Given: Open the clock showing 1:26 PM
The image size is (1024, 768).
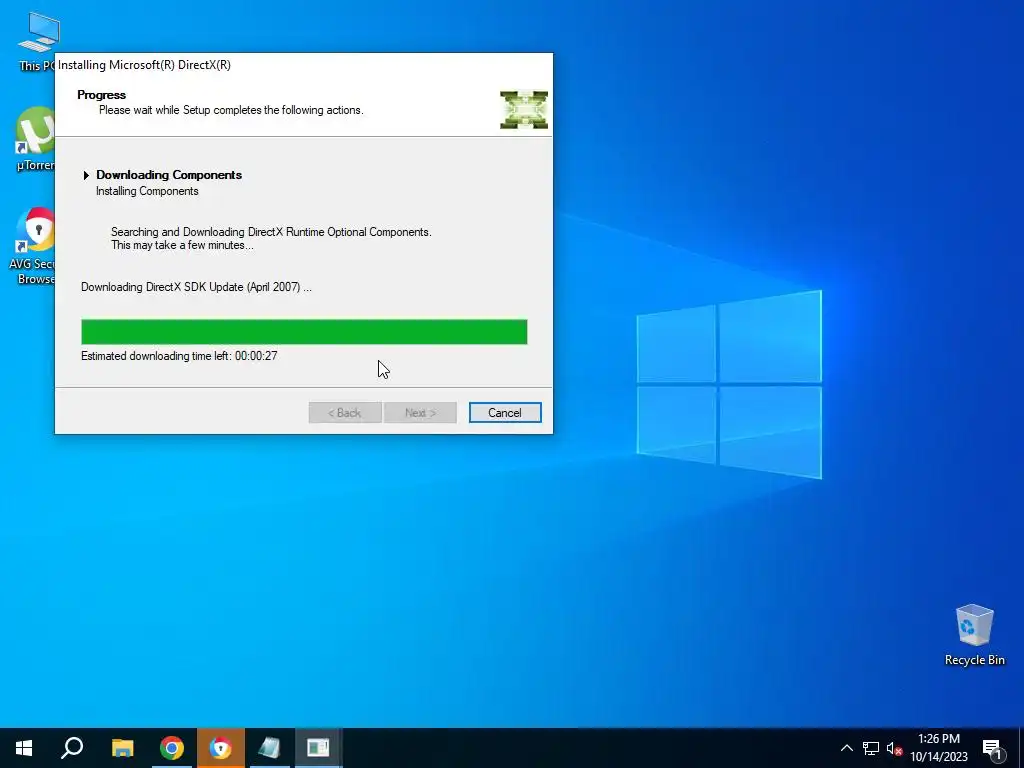Looking at the screenshot, I should pyautogui.click(x=939, y=748).
